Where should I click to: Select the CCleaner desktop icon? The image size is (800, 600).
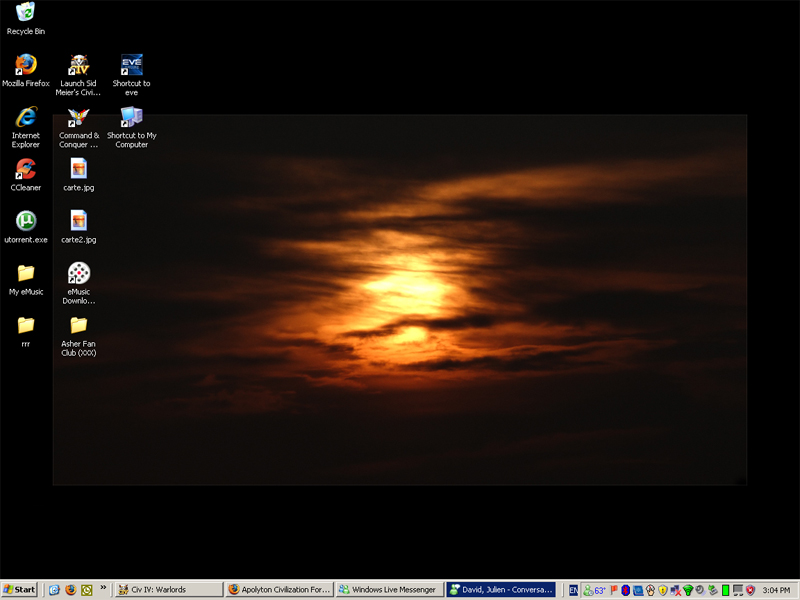pos(26,169)
